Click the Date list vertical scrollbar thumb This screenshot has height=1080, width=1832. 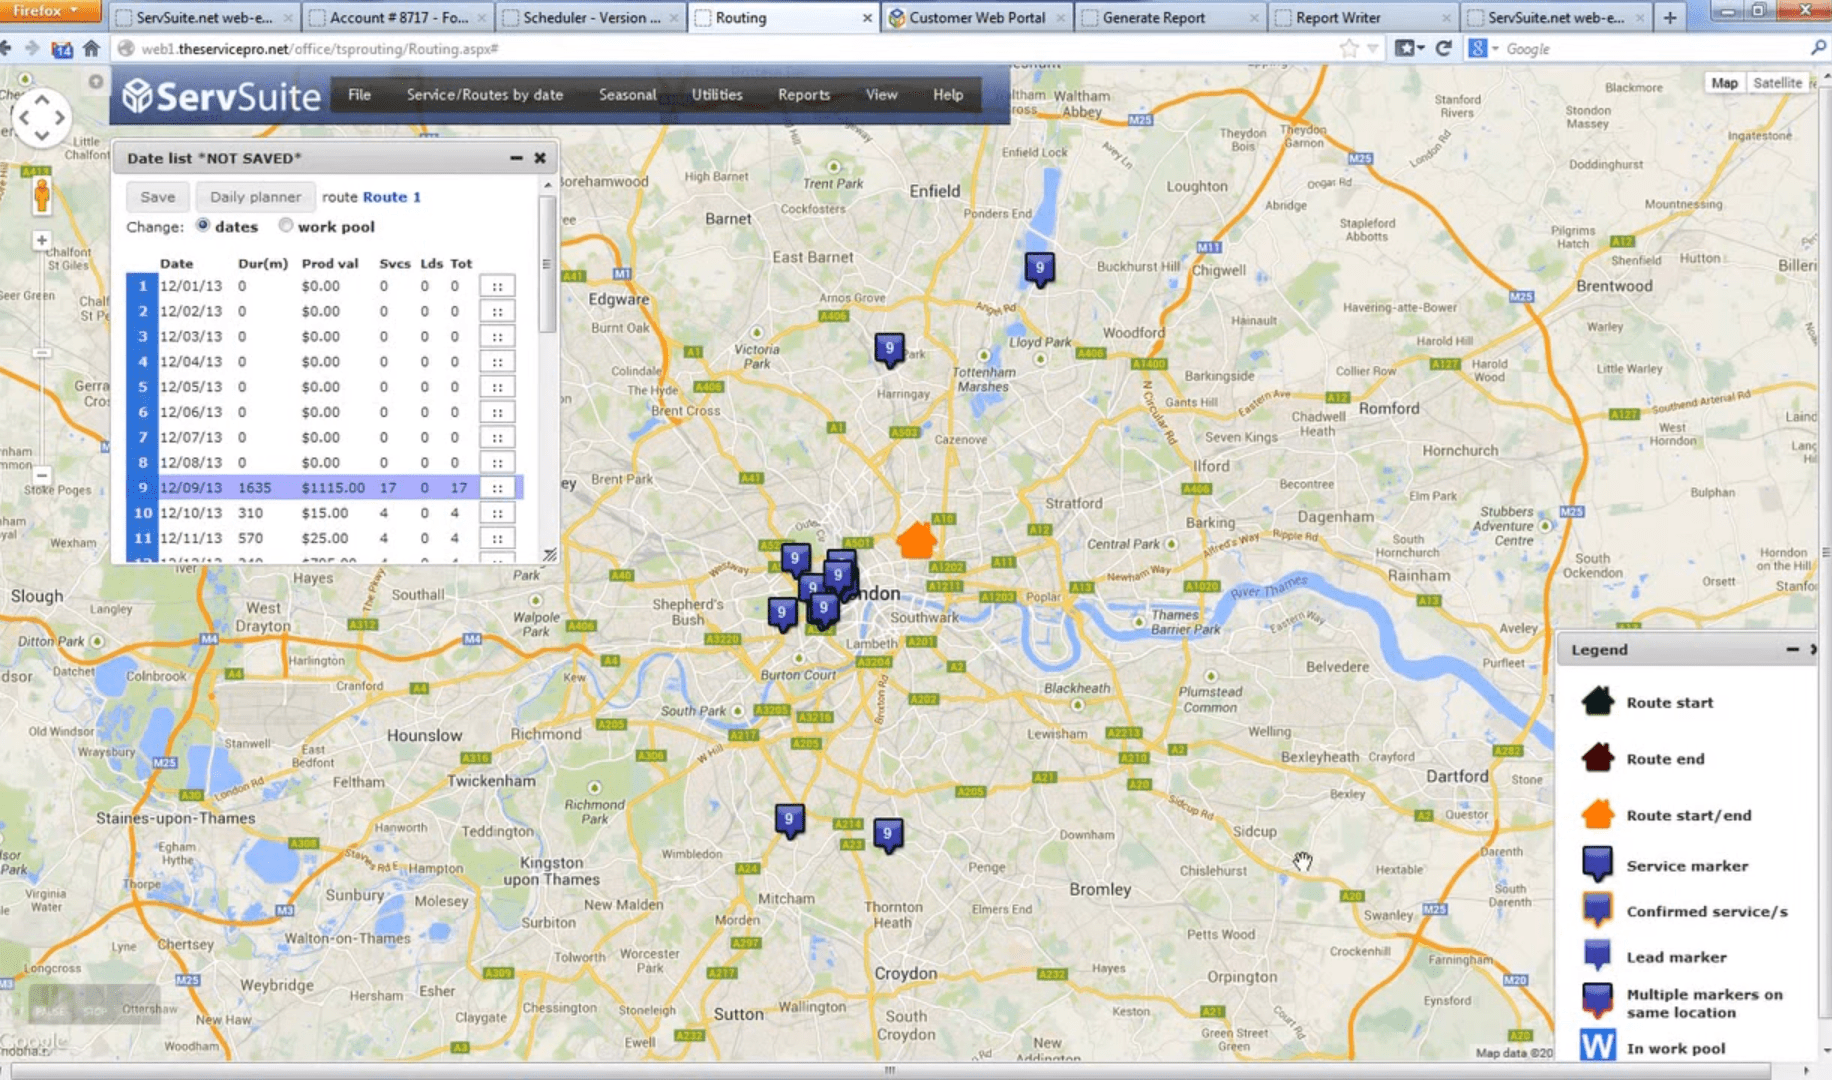click(547, 265)
